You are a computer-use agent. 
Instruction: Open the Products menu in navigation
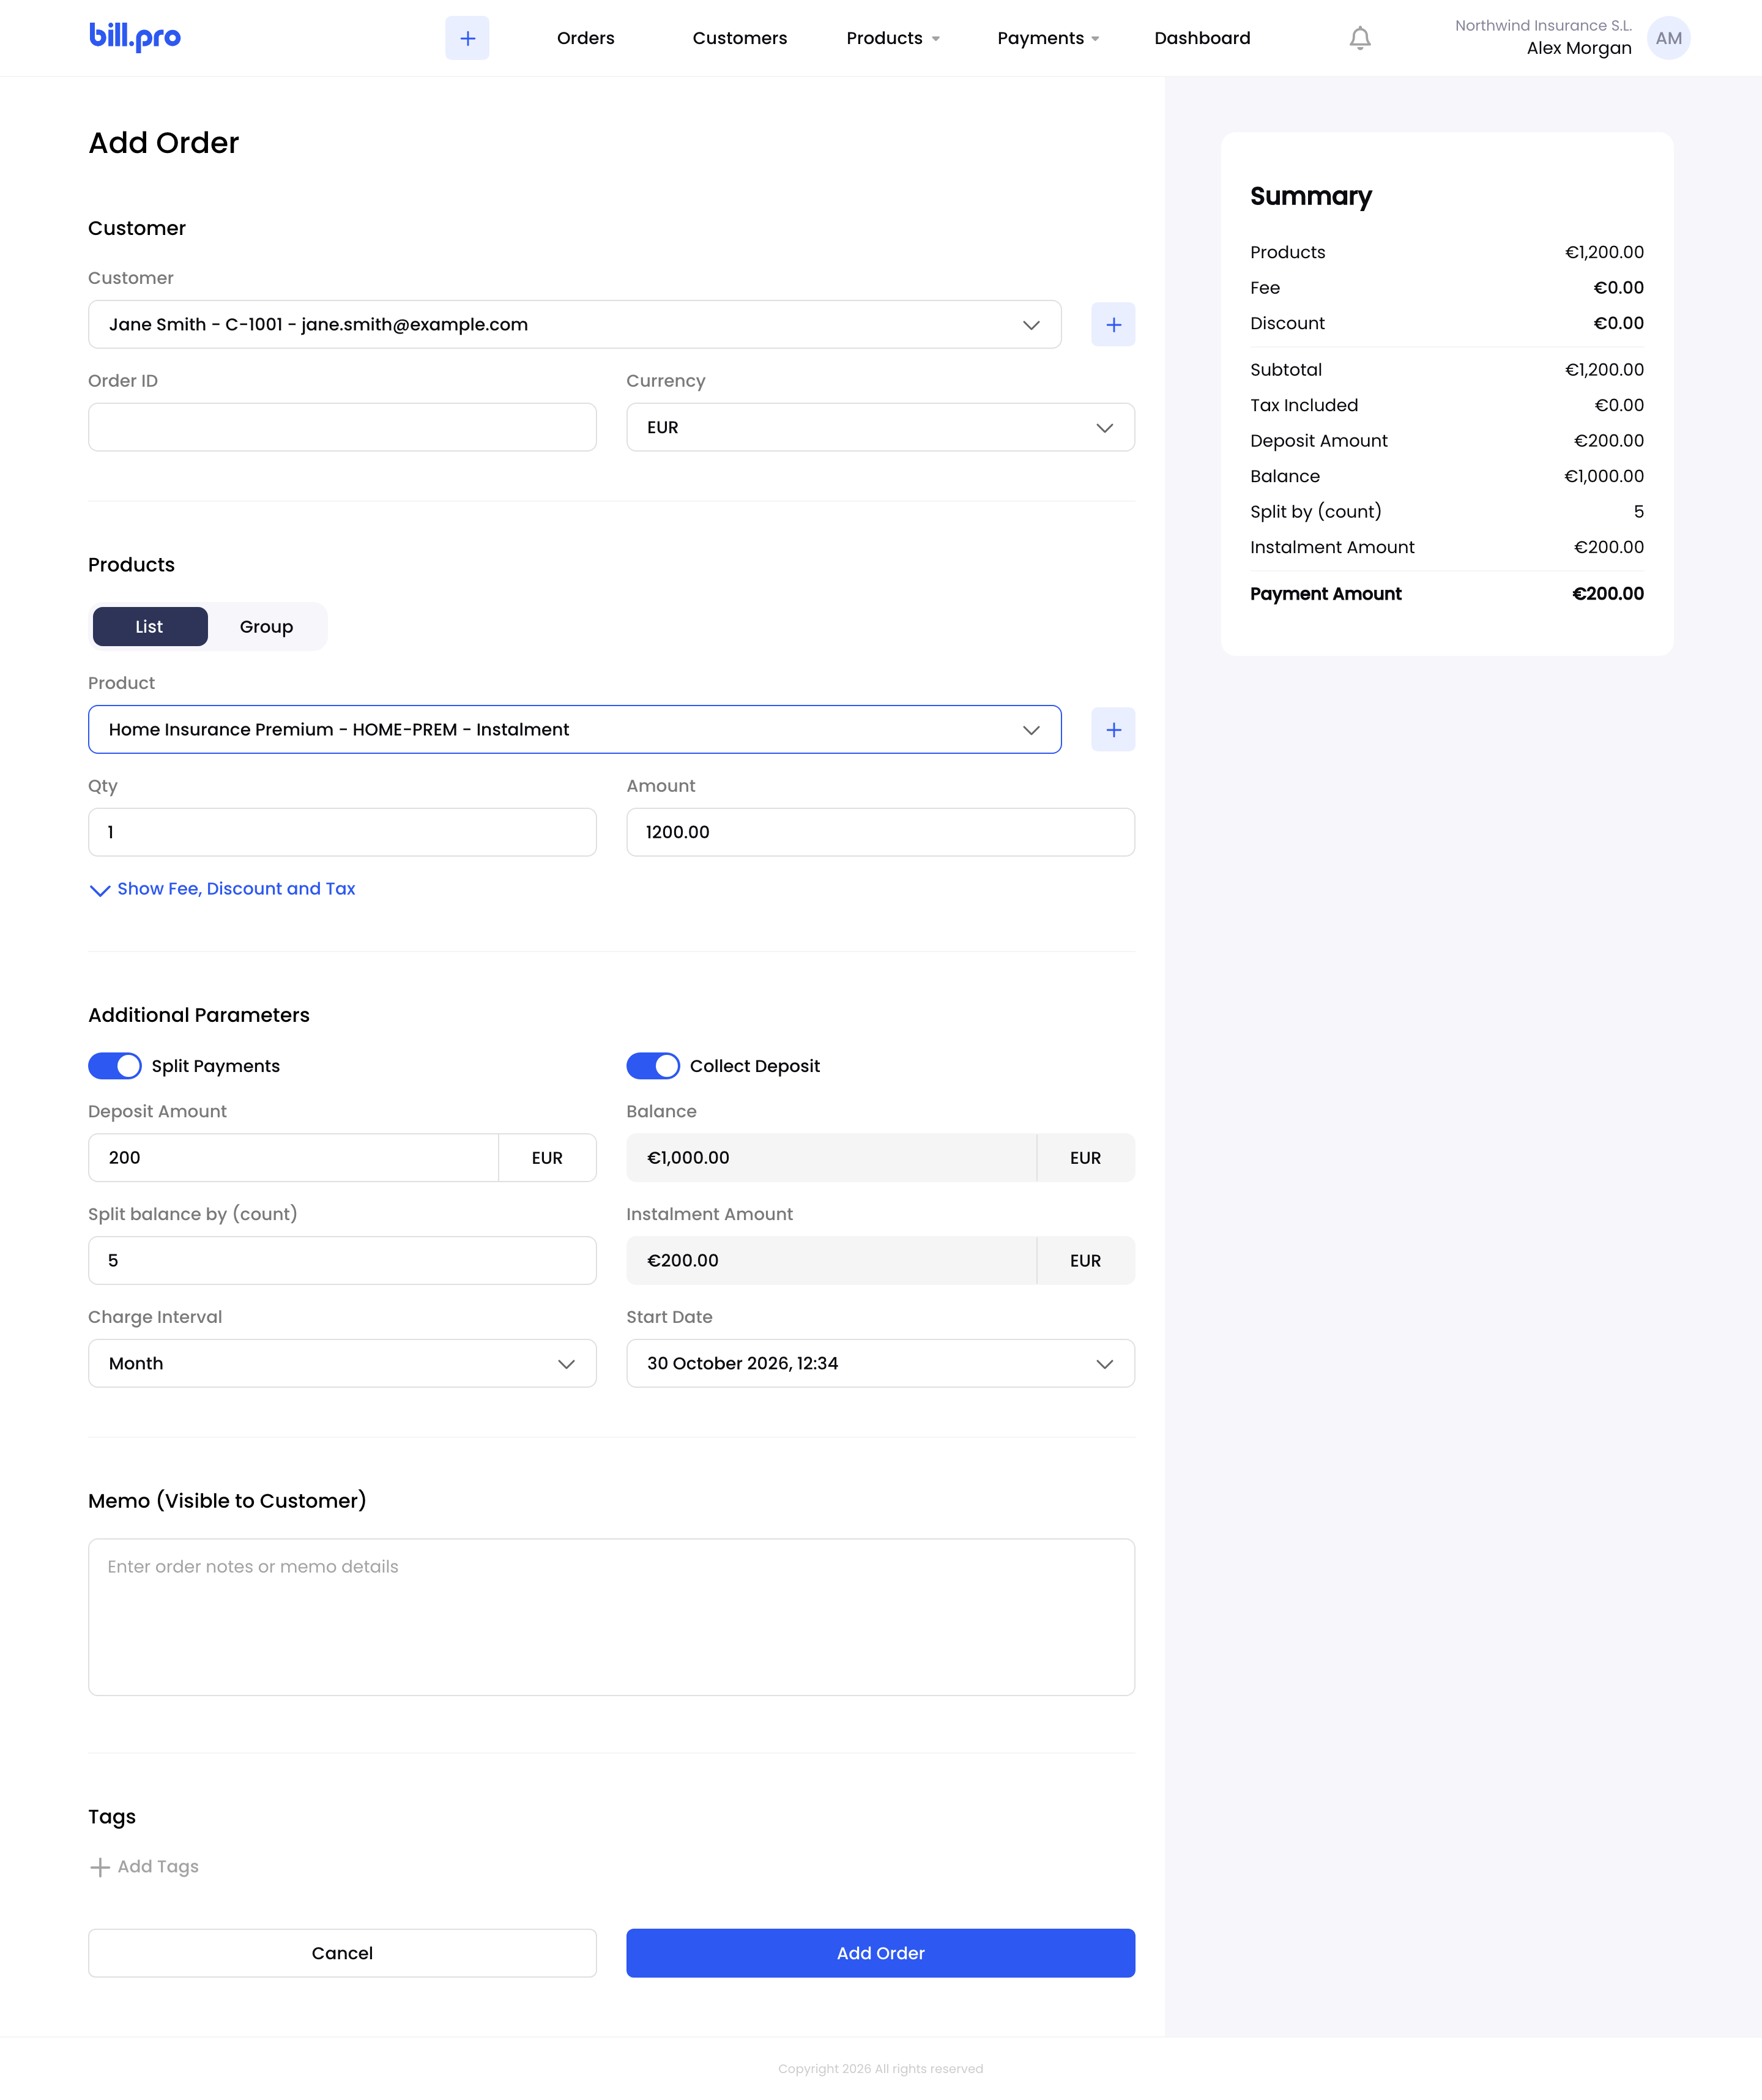(x=893, y=38)
